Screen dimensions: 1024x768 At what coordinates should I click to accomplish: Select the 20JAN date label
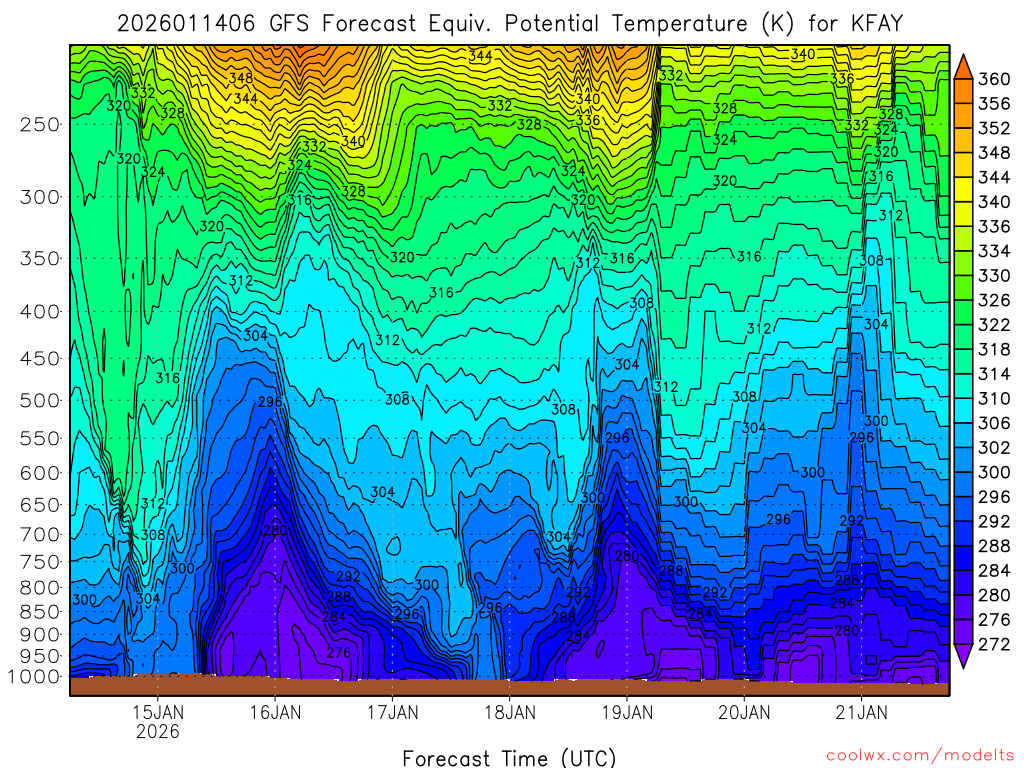tap(744, 712)
